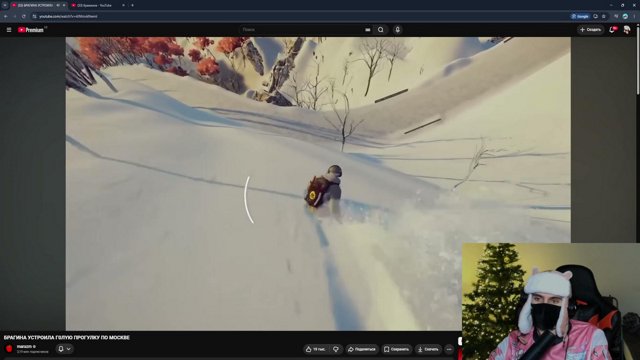Open the Create (Создать) button
The width and height of the screenshot is (640, 360).
click(590, 30)
